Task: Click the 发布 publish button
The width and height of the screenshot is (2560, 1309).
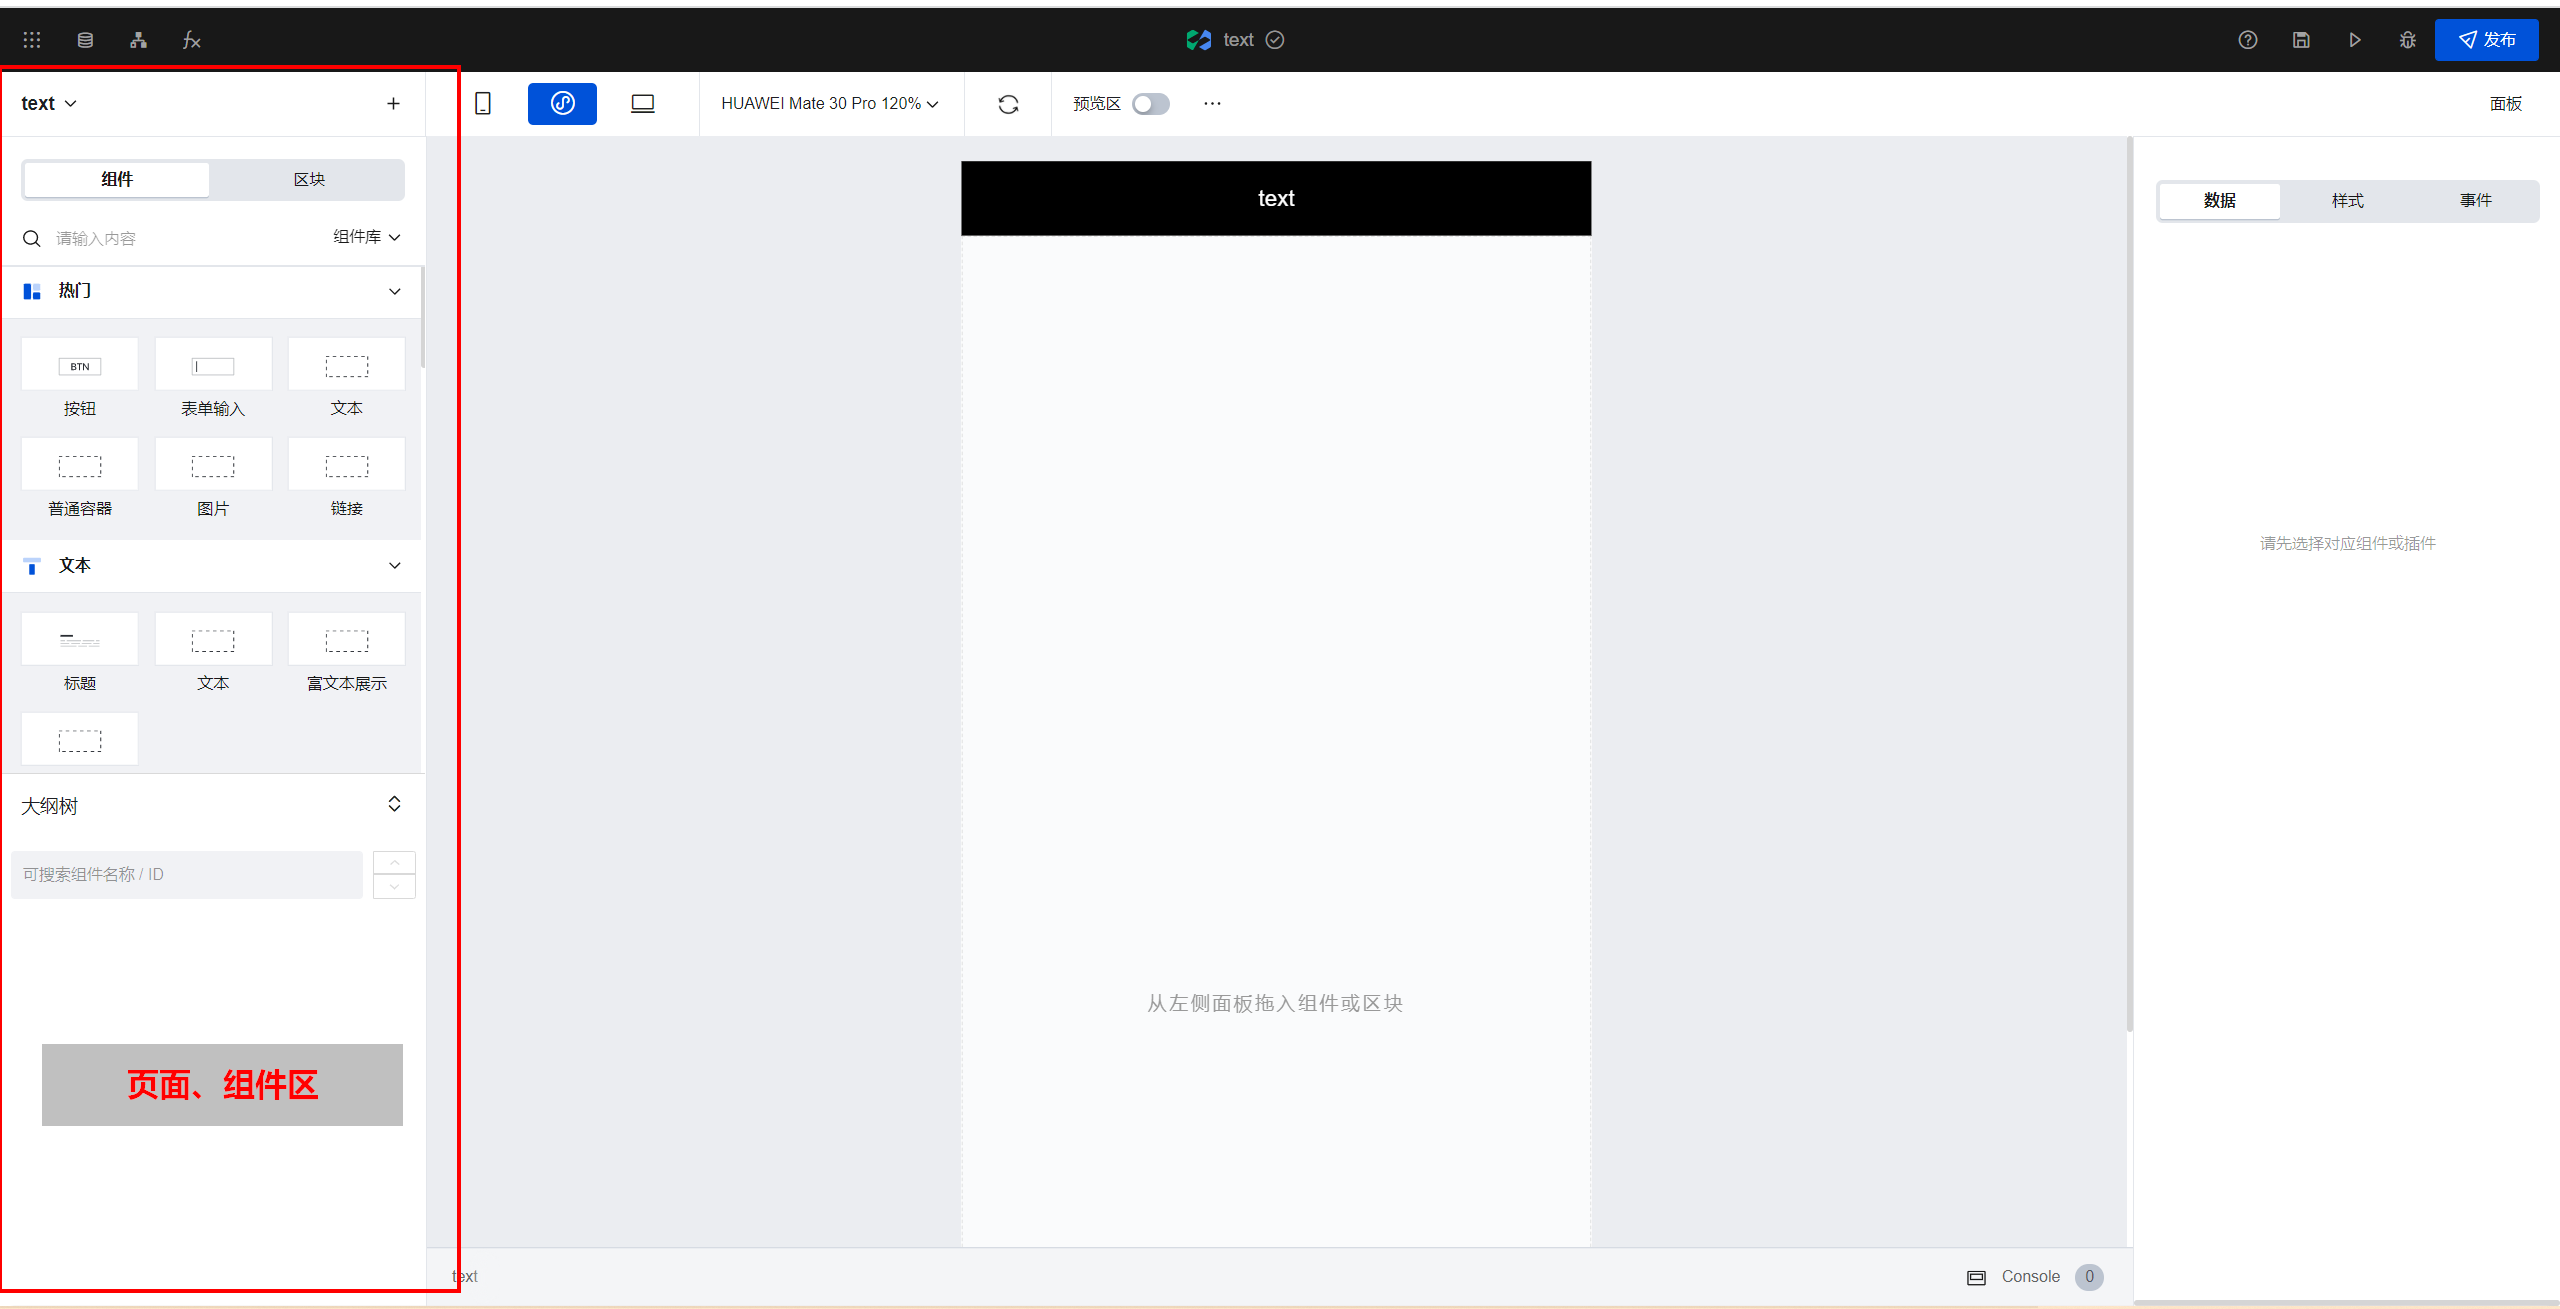Action: click(2486, 40)
